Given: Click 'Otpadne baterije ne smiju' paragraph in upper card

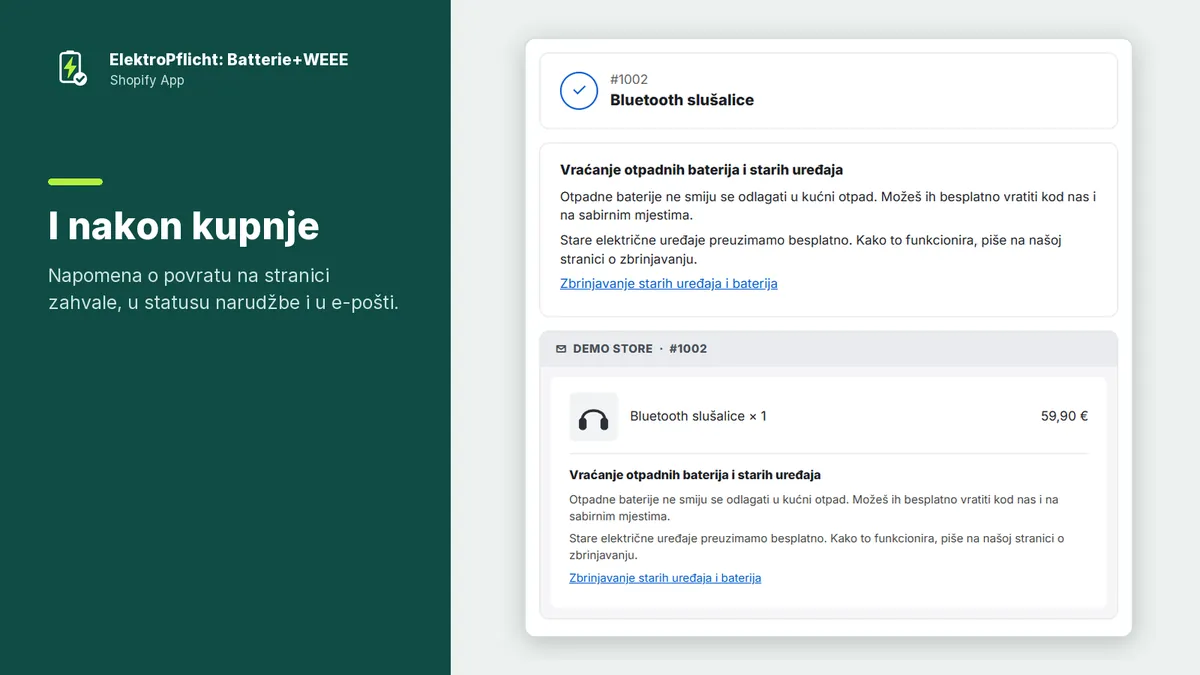Looking at the screenshot, I should tap(828, 206).
